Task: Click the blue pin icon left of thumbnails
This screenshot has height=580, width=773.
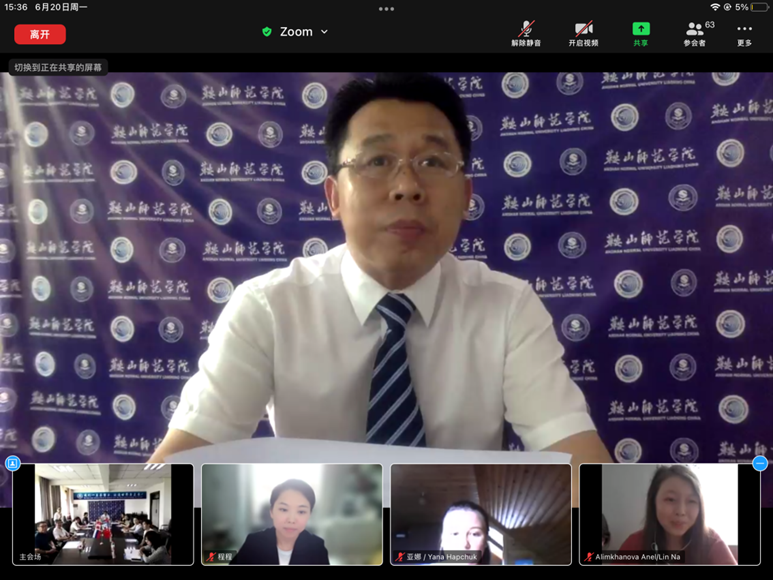Action: pos(13,463)
